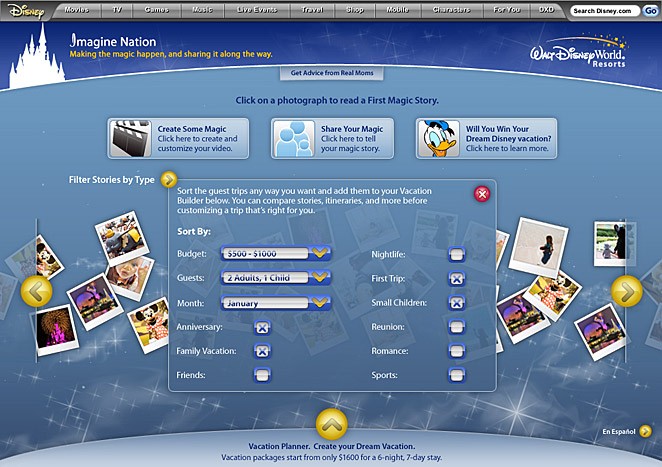662x467 pixels.
Task: Go to previous photos with the left yellow arrow
Action: (x=37, y=291)
